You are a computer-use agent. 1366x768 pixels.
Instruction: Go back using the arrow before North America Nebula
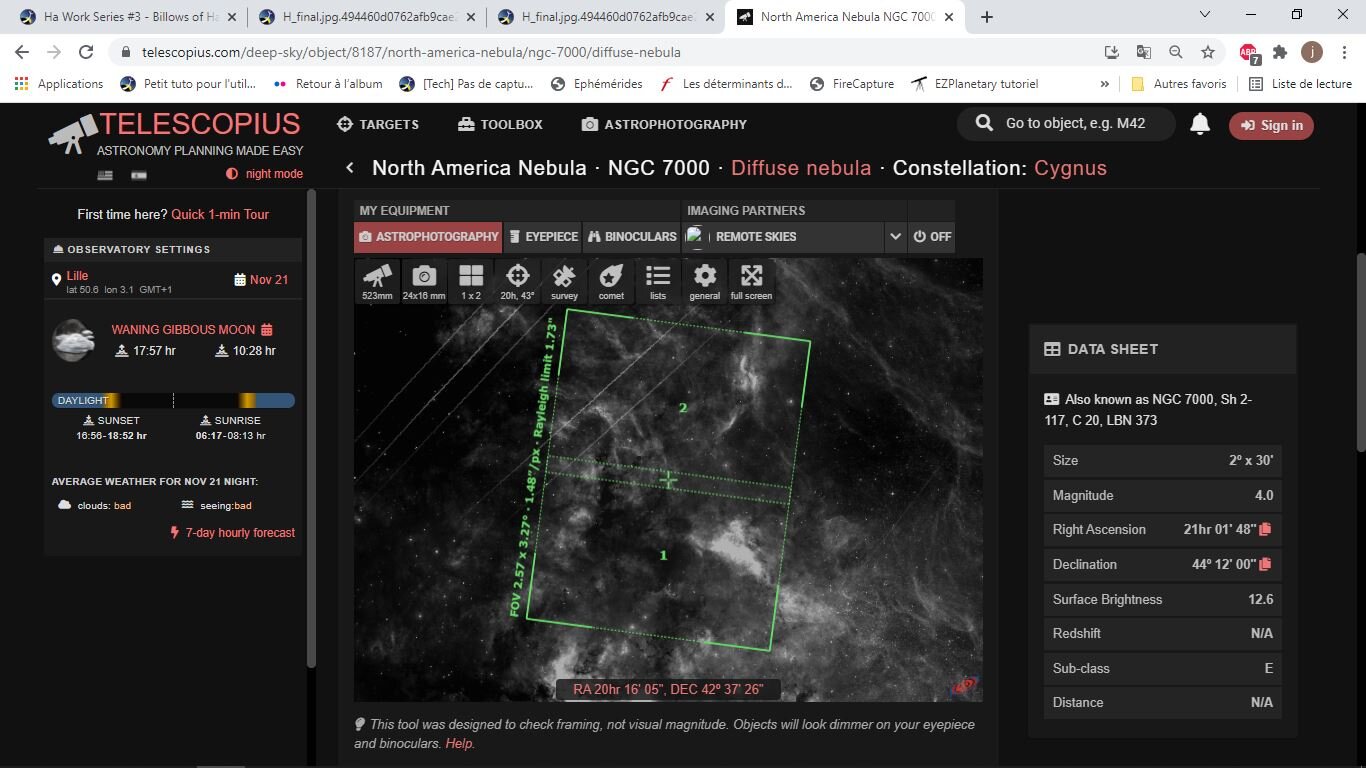[x=350, y=168]
